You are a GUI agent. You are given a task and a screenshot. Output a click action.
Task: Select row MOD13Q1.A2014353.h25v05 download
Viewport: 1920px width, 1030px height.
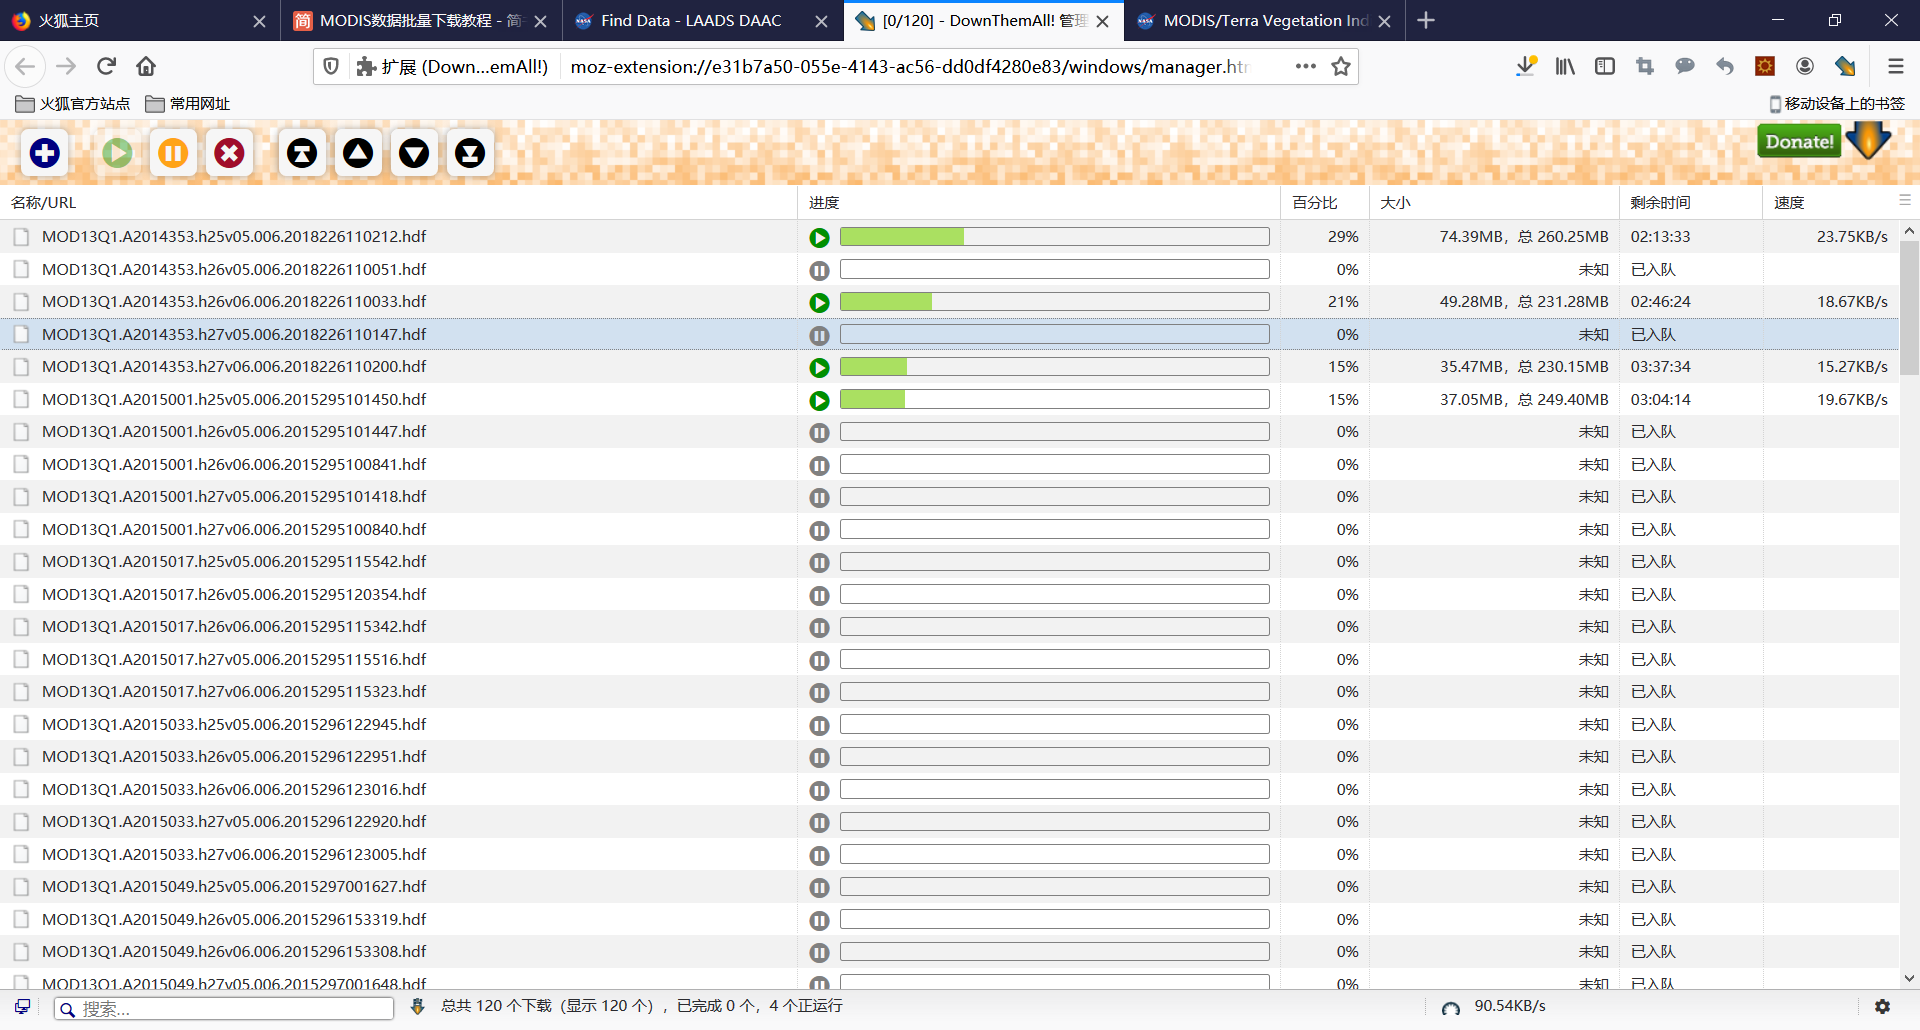point(949,237)
